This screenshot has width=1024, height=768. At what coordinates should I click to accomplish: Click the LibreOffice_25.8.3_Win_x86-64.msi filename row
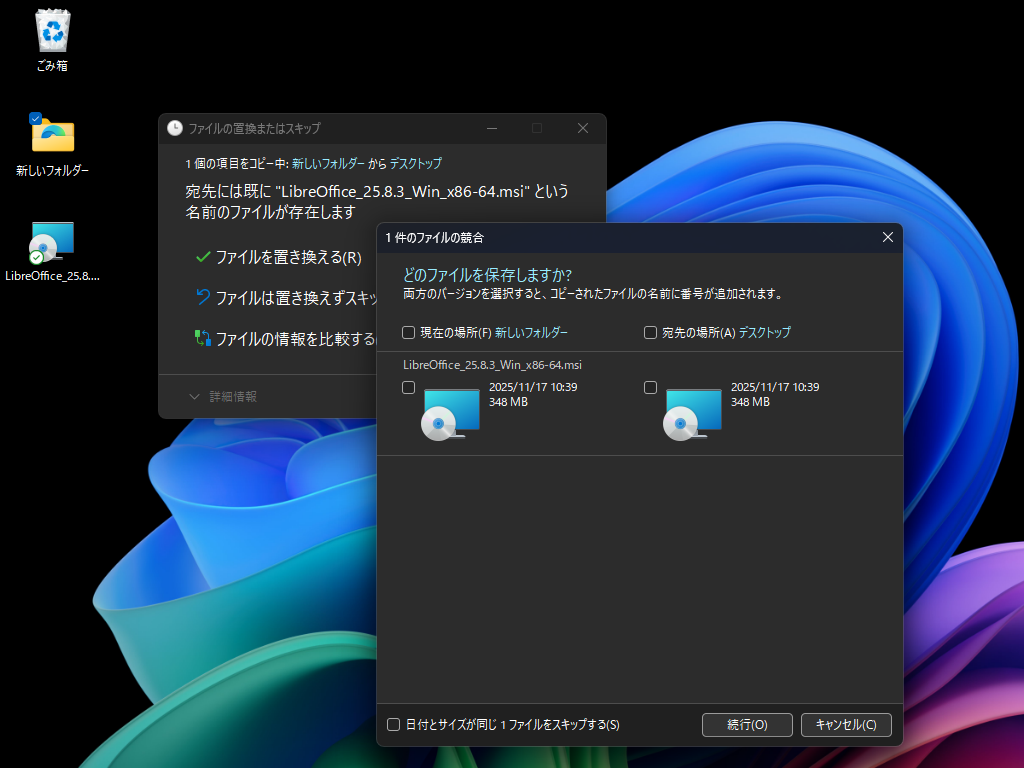click(492, 365)
